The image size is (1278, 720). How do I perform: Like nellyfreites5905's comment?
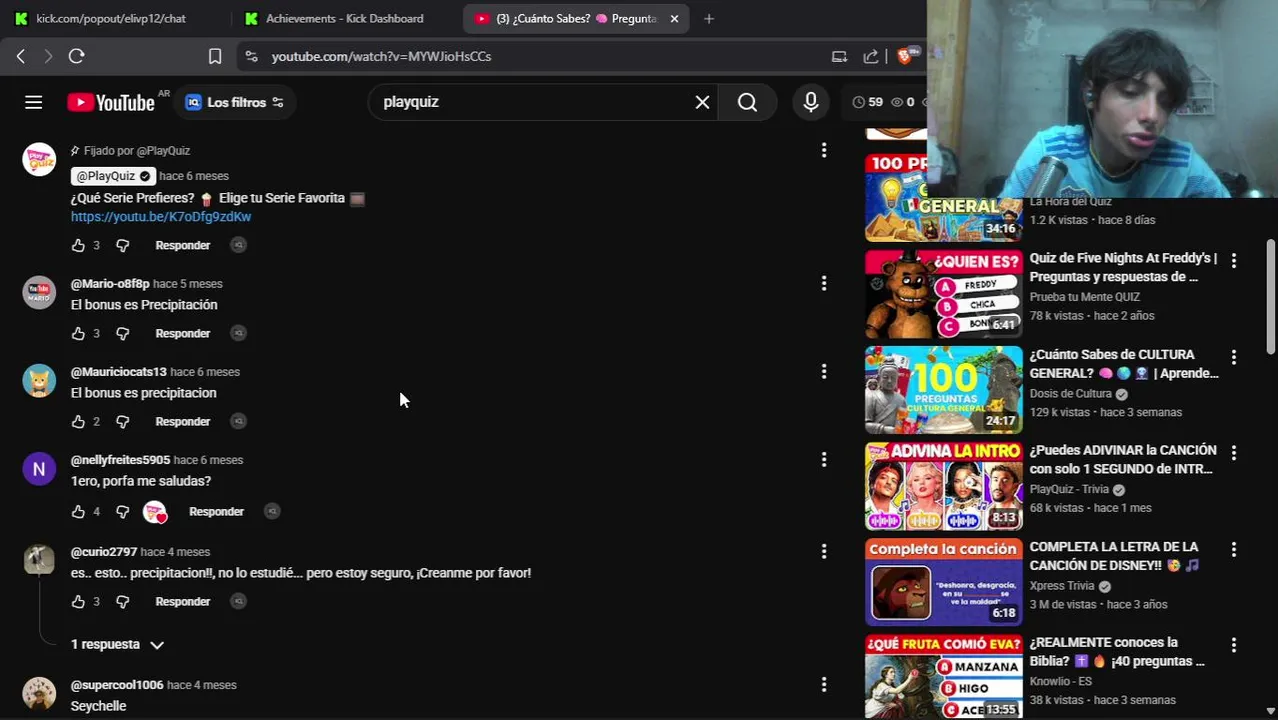pyautogui.click(x=78, y=511)
